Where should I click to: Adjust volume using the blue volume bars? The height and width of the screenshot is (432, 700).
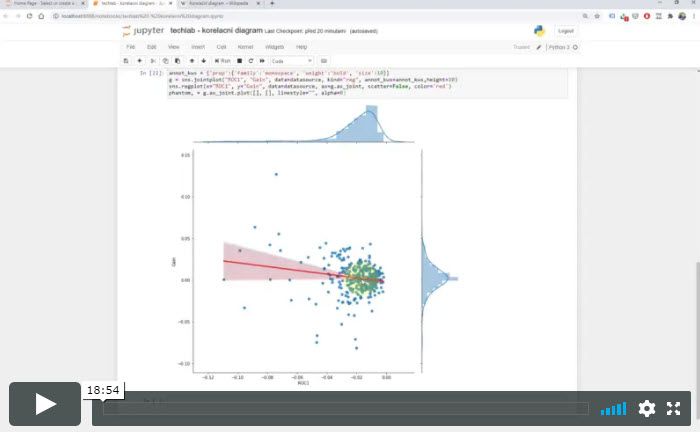coord(613,409)
